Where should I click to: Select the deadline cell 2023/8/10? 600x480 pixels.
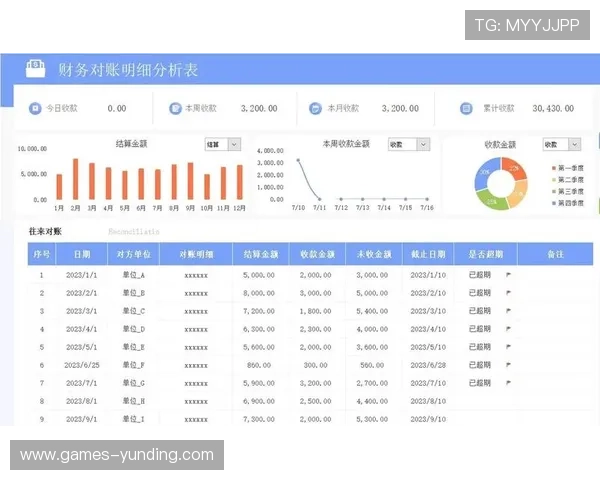coord(428,401)
